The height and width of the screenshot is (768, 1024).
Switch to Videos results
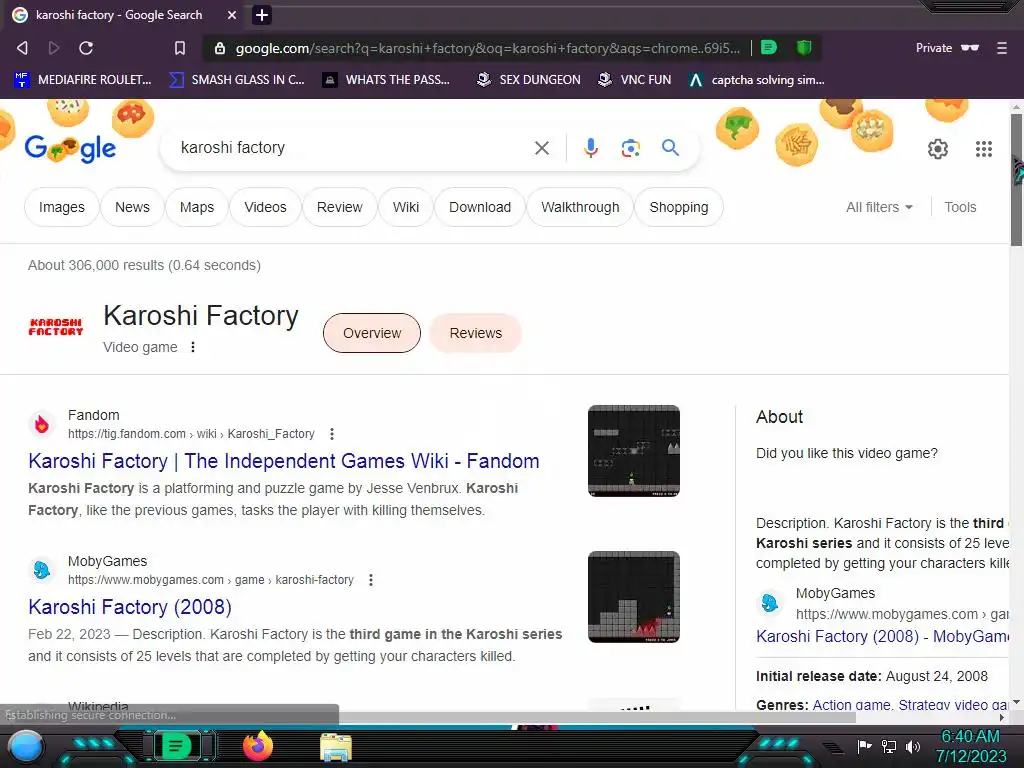coord(265,207)
